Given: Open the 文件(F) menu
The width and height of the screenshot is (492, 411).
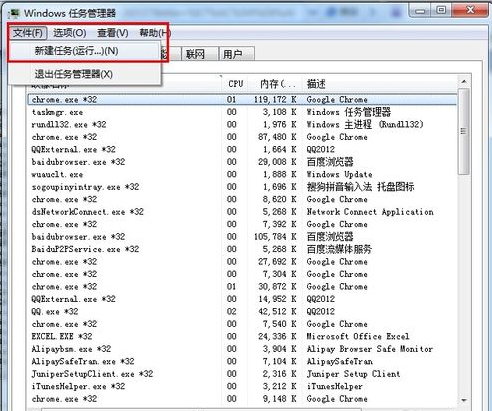Looking at the screenshot, I should coord(28,33).
